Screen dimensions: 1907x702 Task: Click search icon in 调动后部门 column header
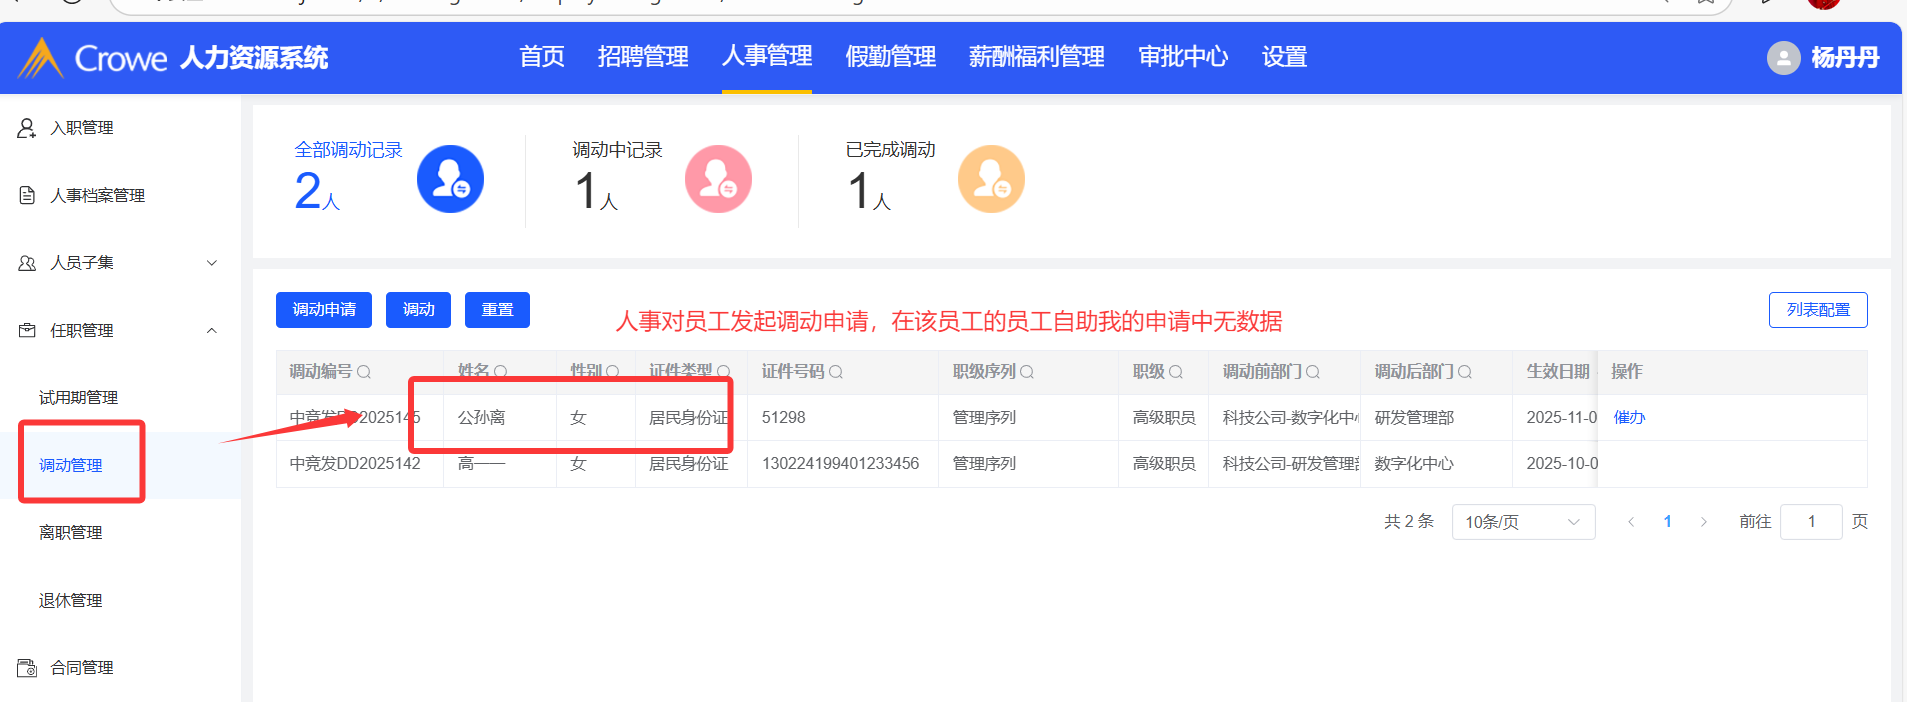click(1465, 372)
